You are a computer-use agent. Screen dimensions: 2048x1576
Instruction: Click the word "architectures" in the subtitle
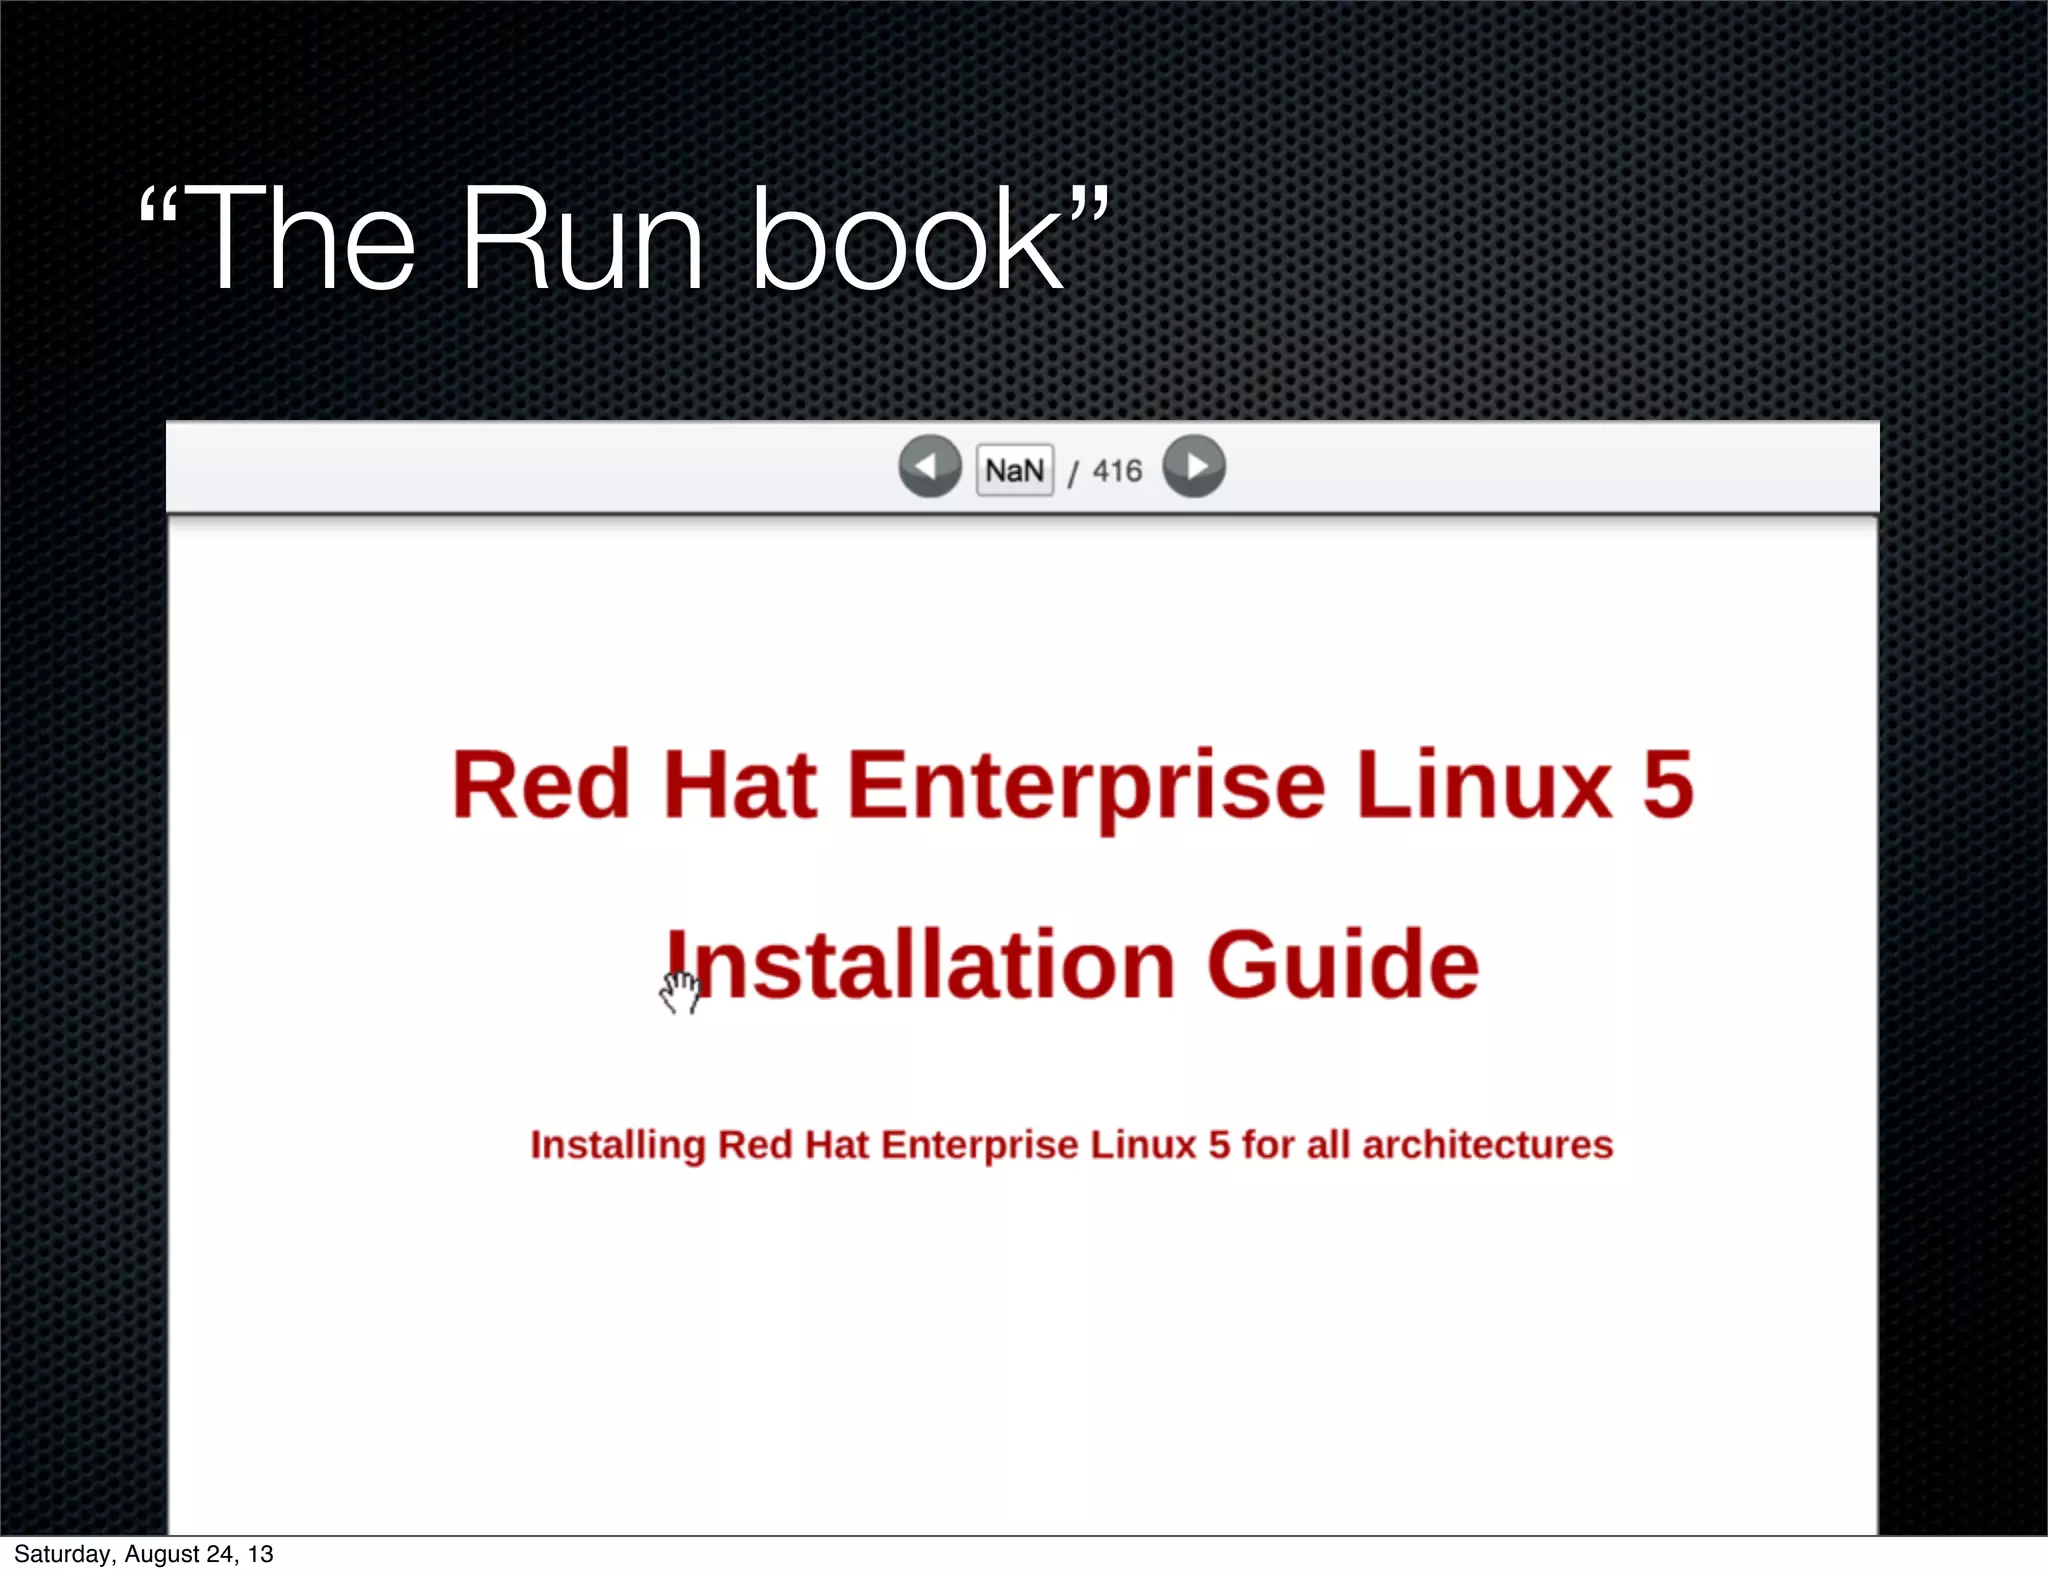1487,1145
